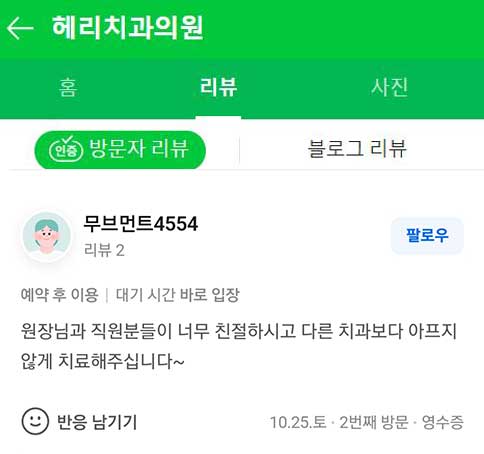Tap the 인증 verified badge icon

[66, 150]
